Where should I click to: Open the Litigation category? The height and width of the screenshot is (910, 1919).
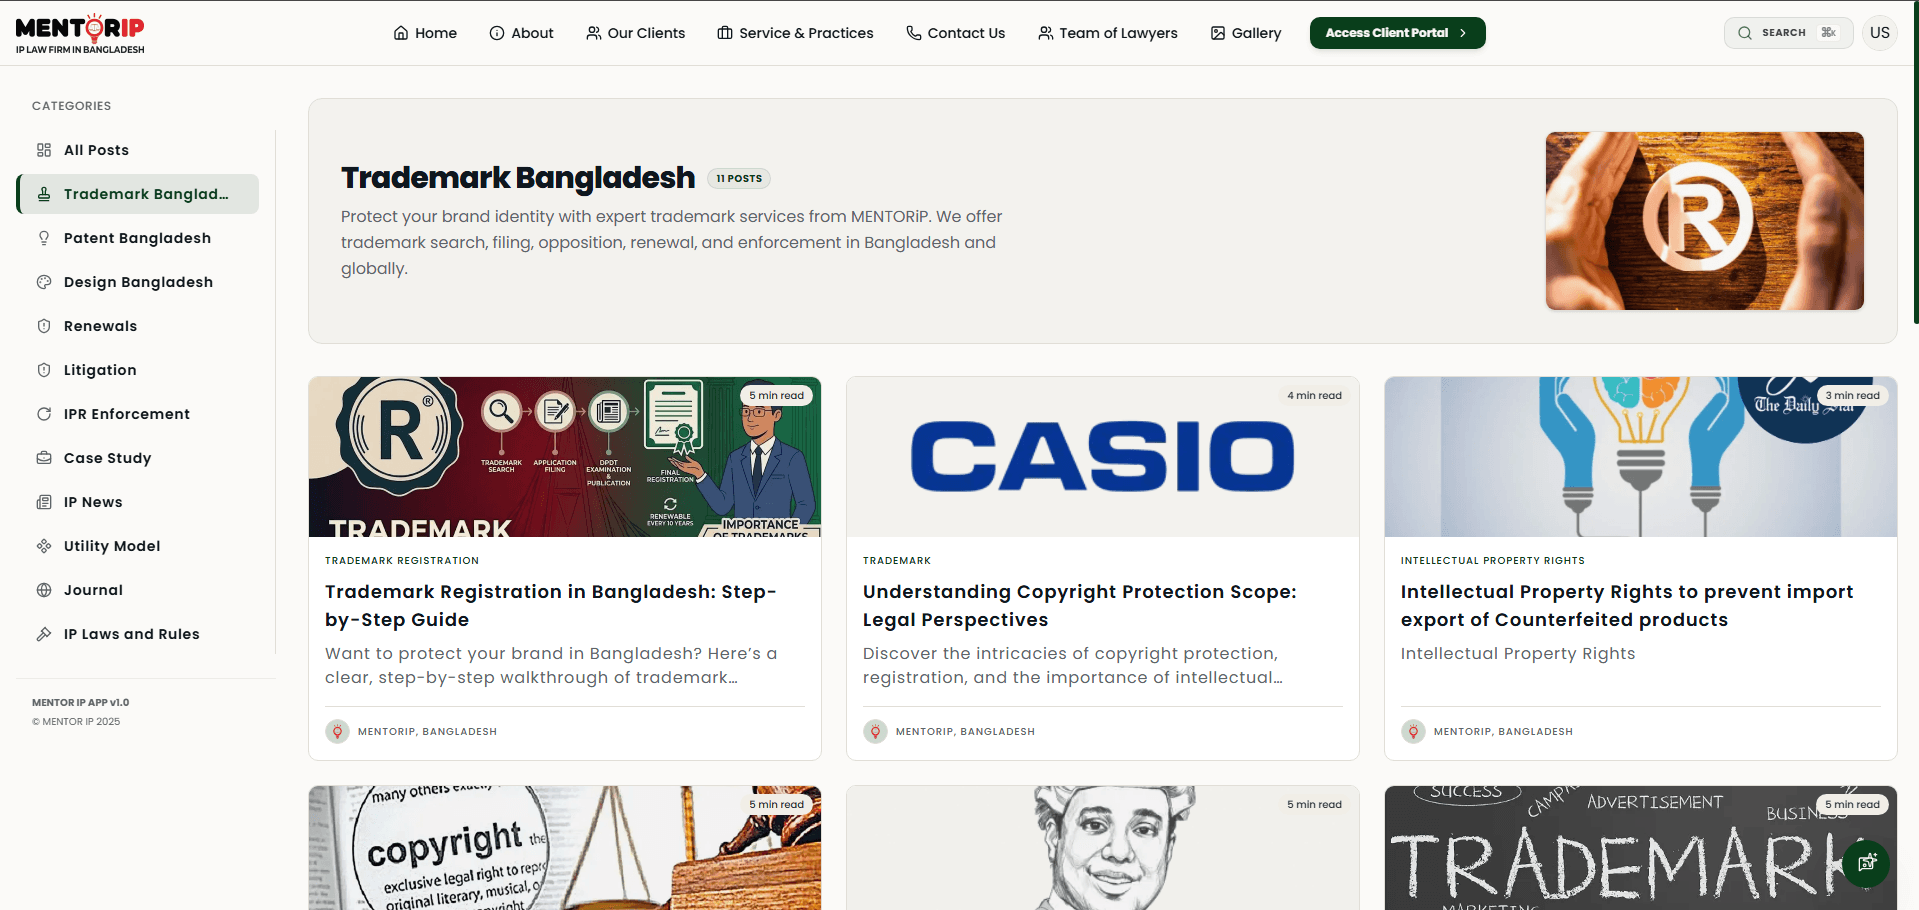tap(138, 370)
